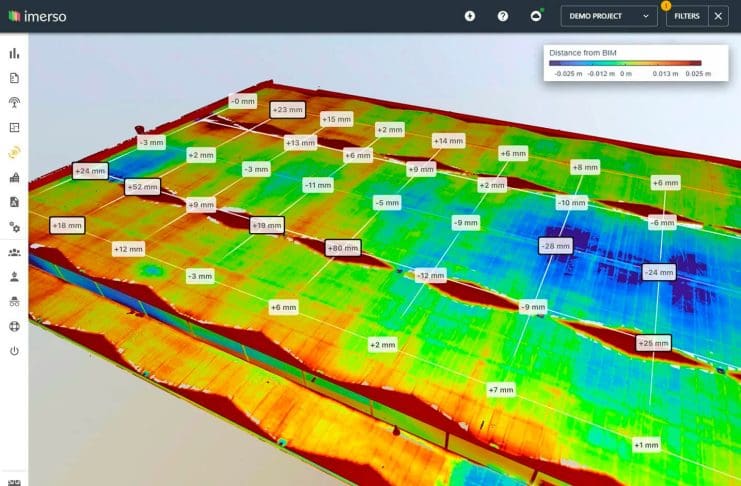
Task: Select the +80 mm deviation marker
Action: (x=342, y=247)
